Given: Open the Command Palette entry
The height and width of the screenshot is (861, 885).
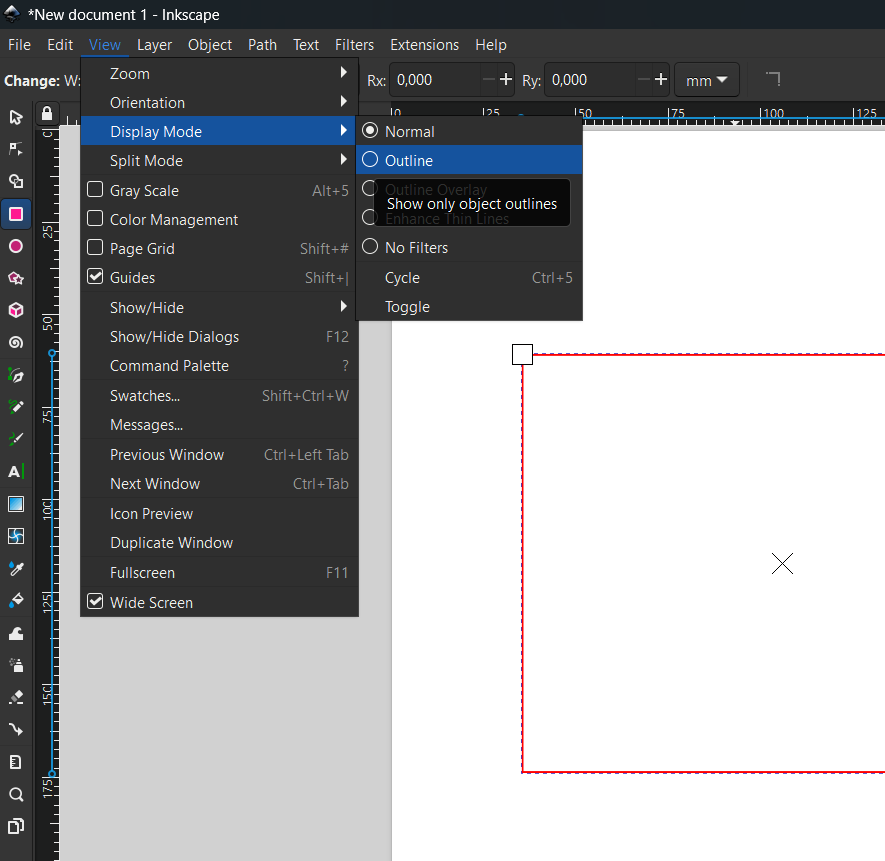Looking at the screenshot, I should click(x=220, y=366).
